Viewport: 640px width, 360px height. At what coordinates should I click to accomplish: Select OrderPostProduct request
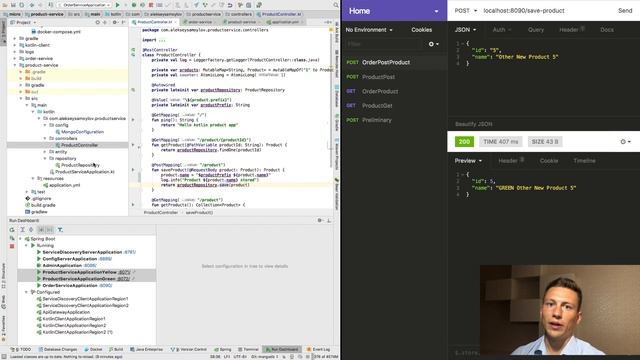tap(393, 62)
